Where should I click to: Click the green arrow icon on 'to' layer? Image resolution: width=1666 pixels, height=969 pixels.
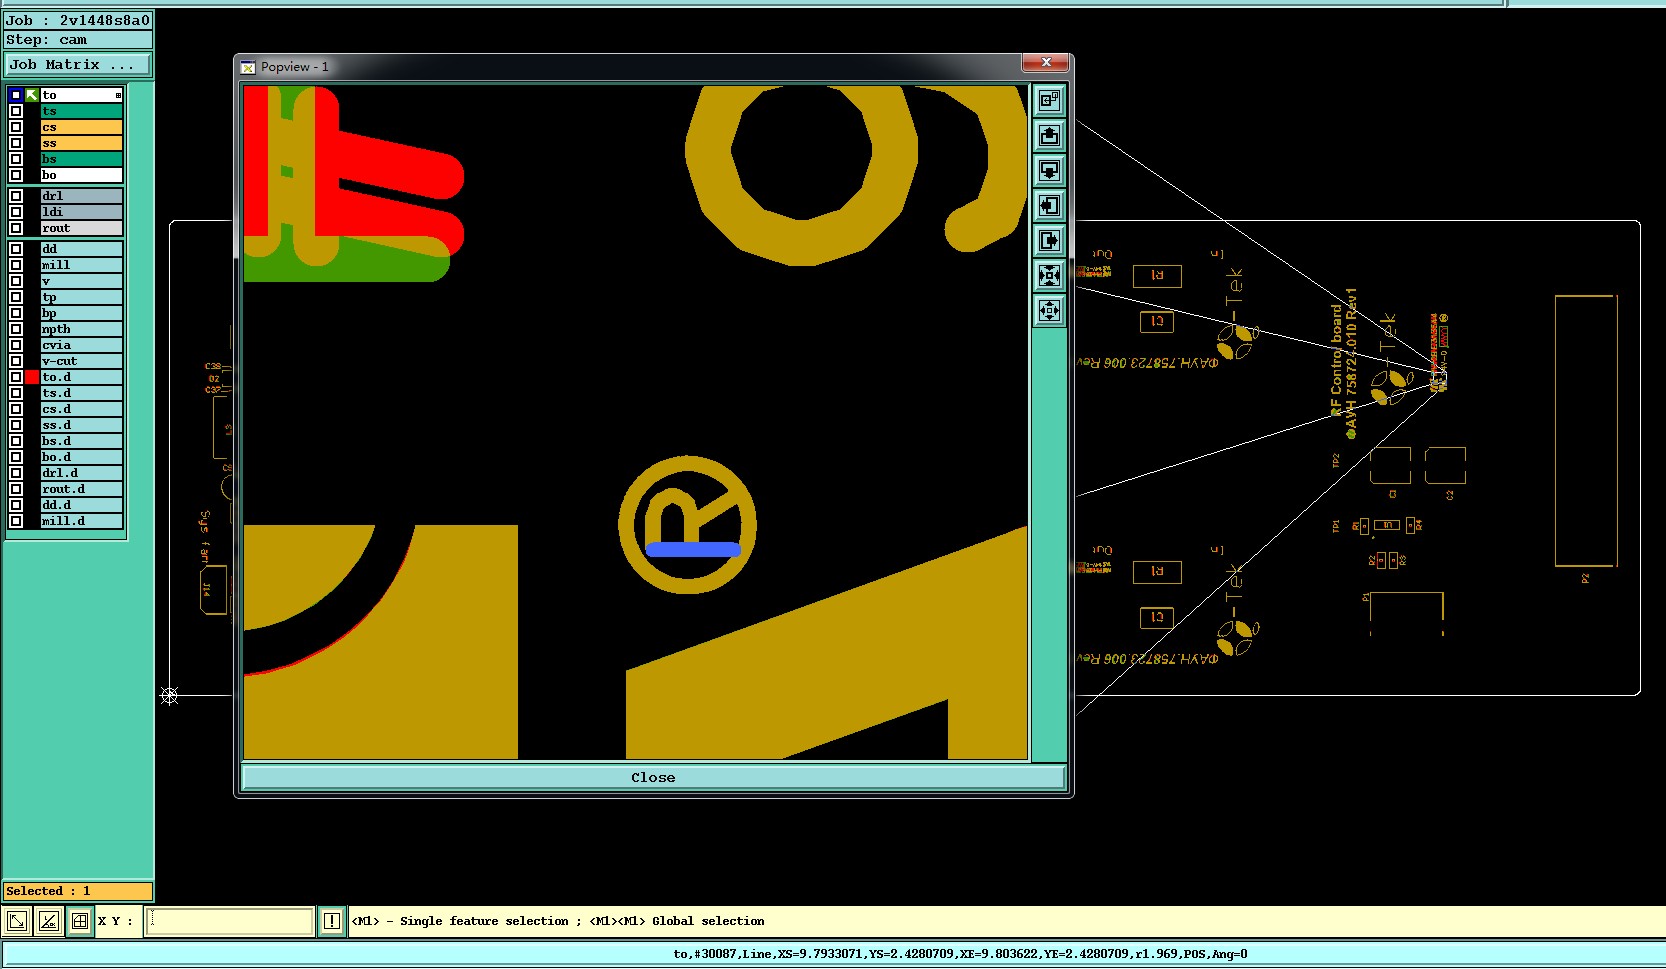(32, 95)
